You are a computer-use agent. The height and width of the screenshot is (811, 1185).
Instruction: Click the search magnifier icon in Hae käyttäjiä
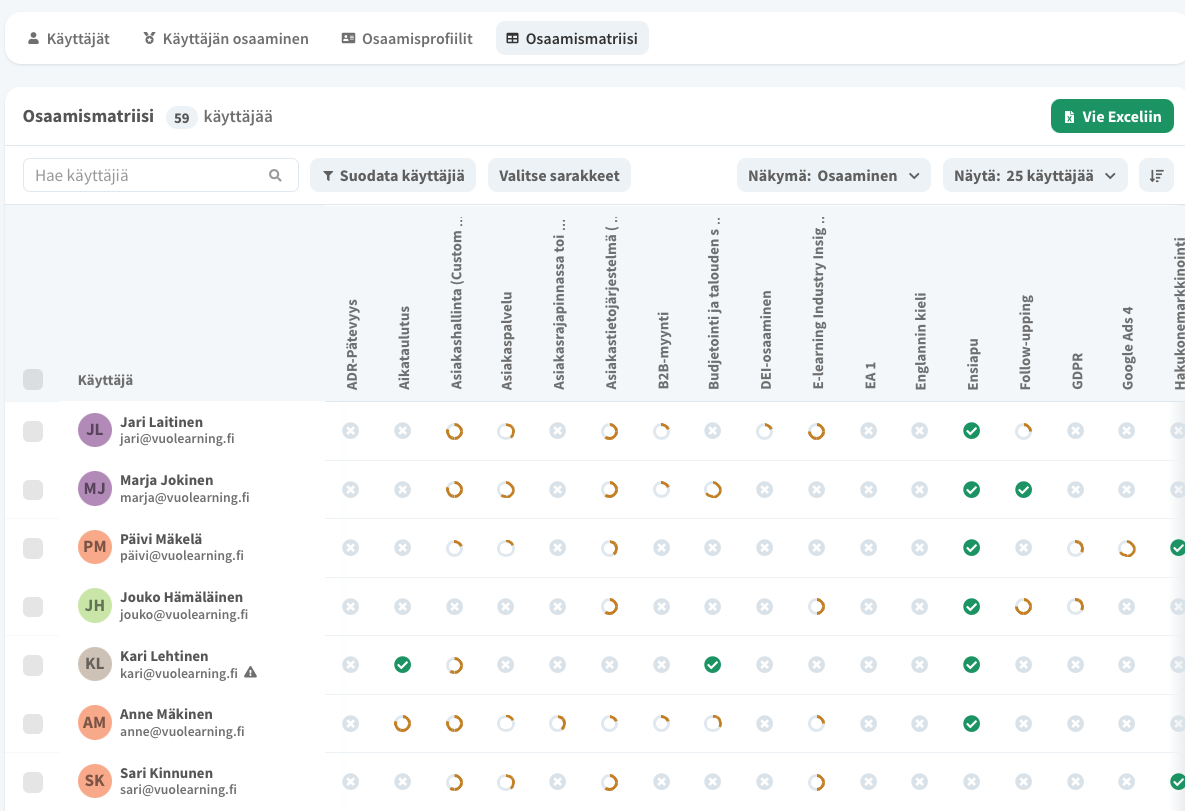coord(276,176)
